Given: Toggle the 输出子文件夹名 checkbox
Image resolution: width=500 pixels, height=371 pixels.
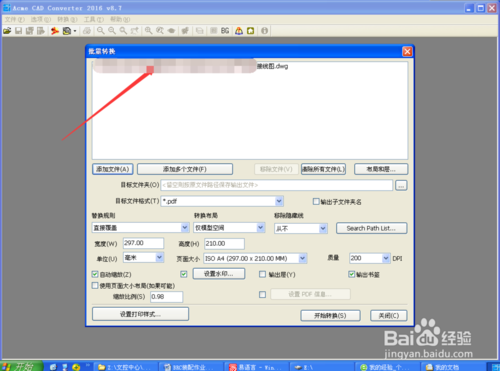Looking at the screenshot, I should (316, 201).
